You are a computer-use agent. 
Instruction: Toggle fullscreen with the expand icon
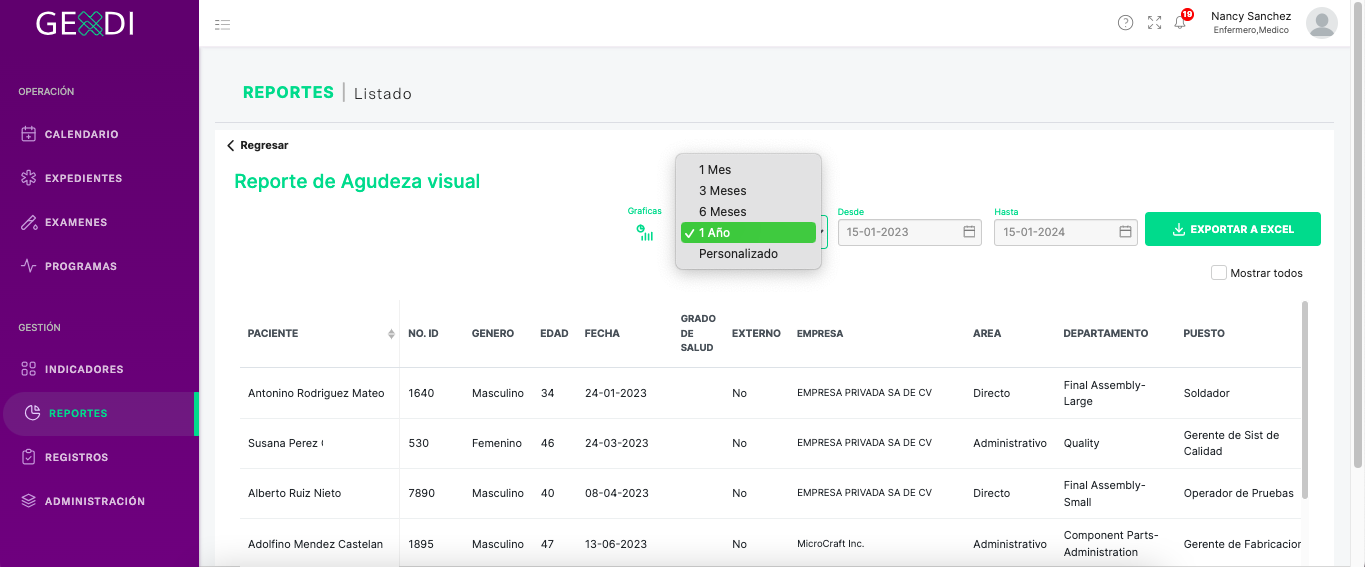(x=1154, y=23)
